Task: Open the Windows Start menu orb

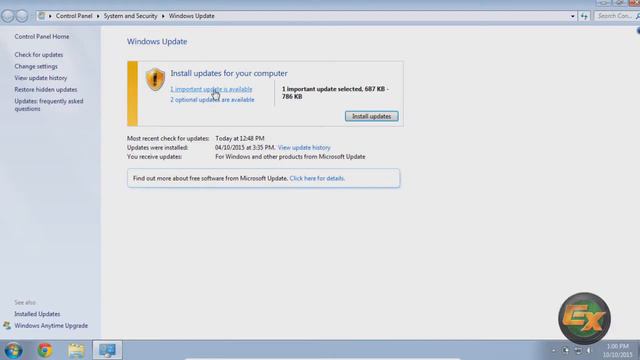Action: (13, 350)
